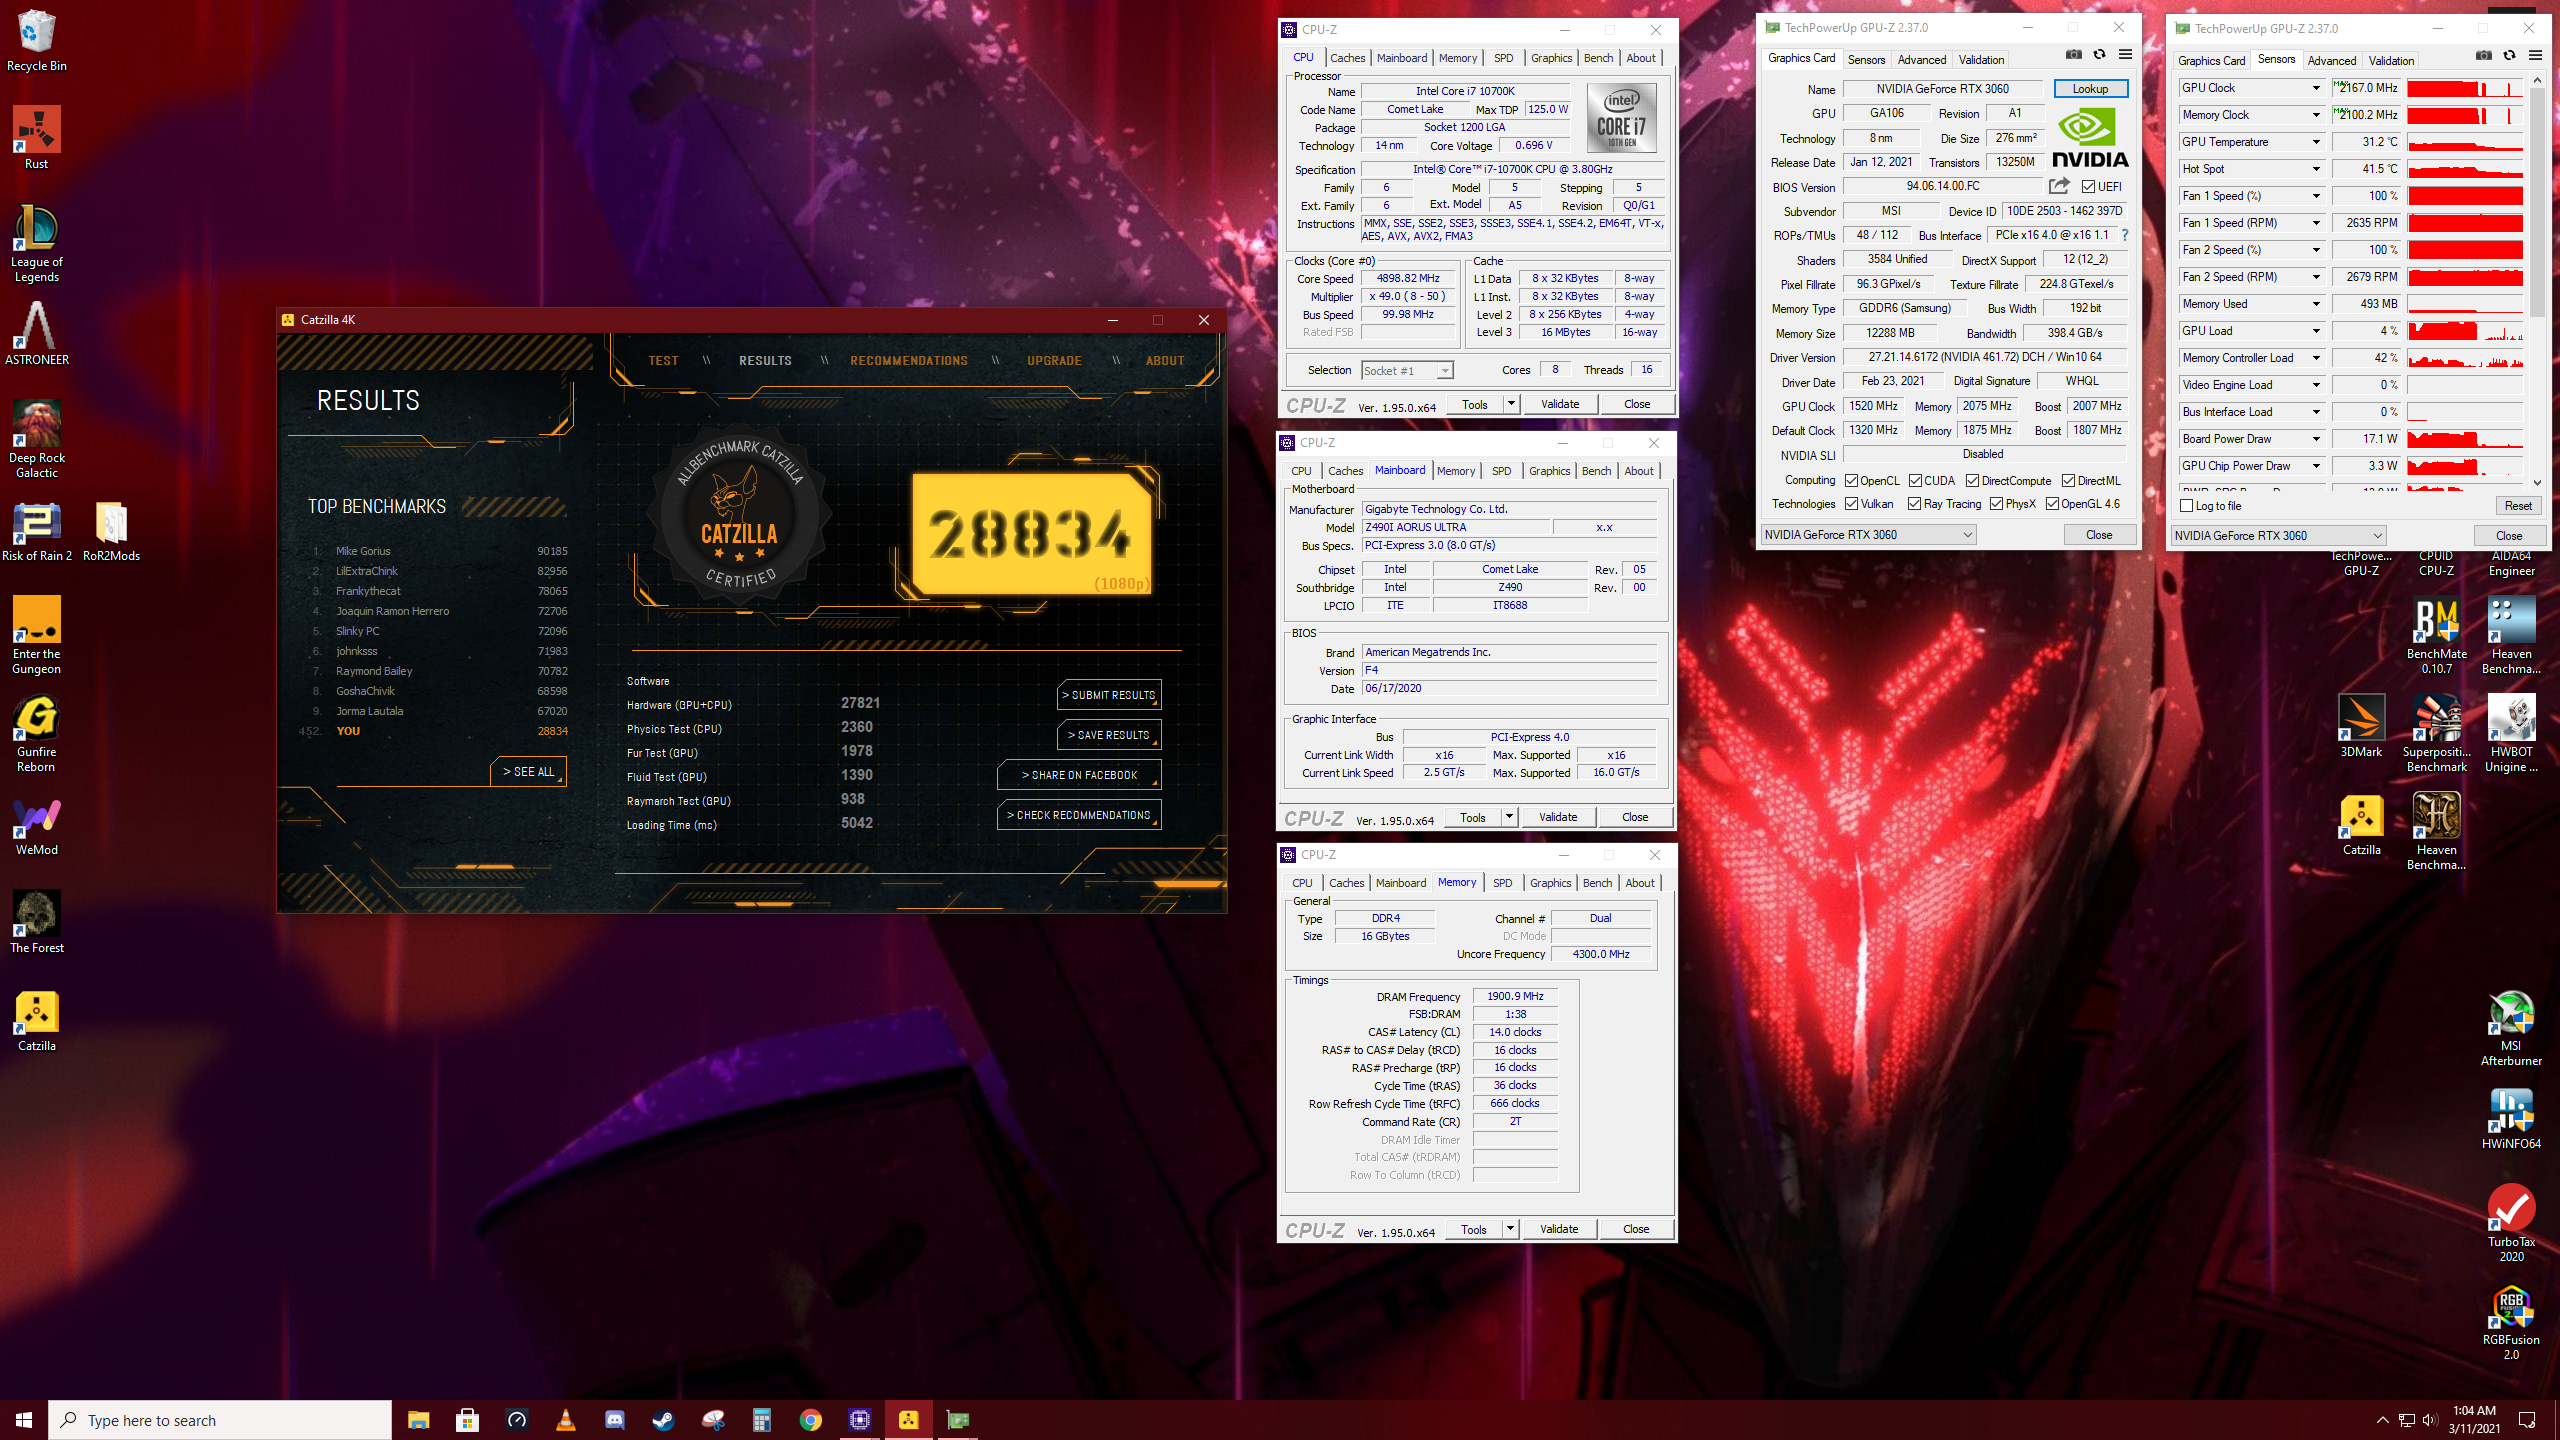The width and height of the screenshot is (2560, 1440).
Task: Select League of Legends desktop icon
Action: pos(37,244)
